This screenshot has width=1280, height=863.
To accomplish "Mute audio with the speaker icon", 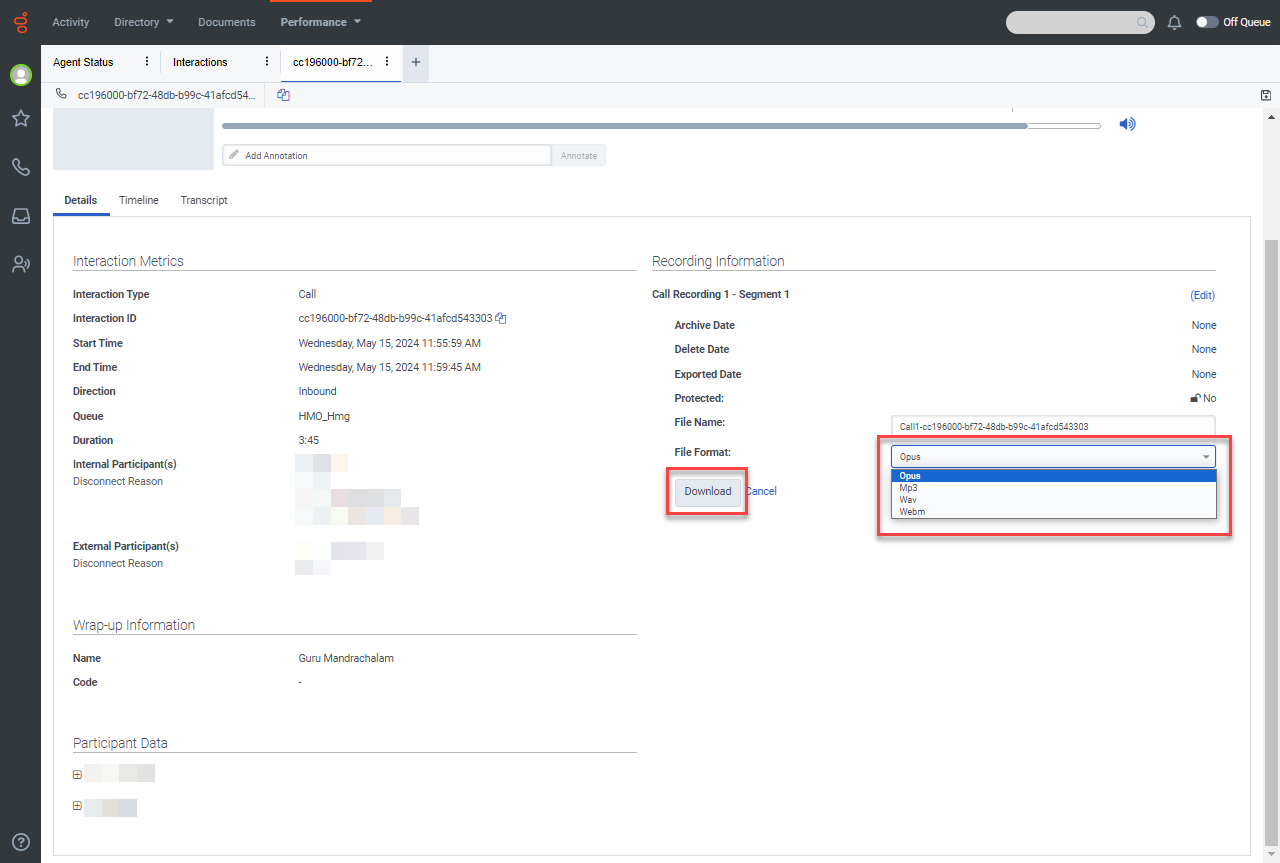I will [1127, 124].
